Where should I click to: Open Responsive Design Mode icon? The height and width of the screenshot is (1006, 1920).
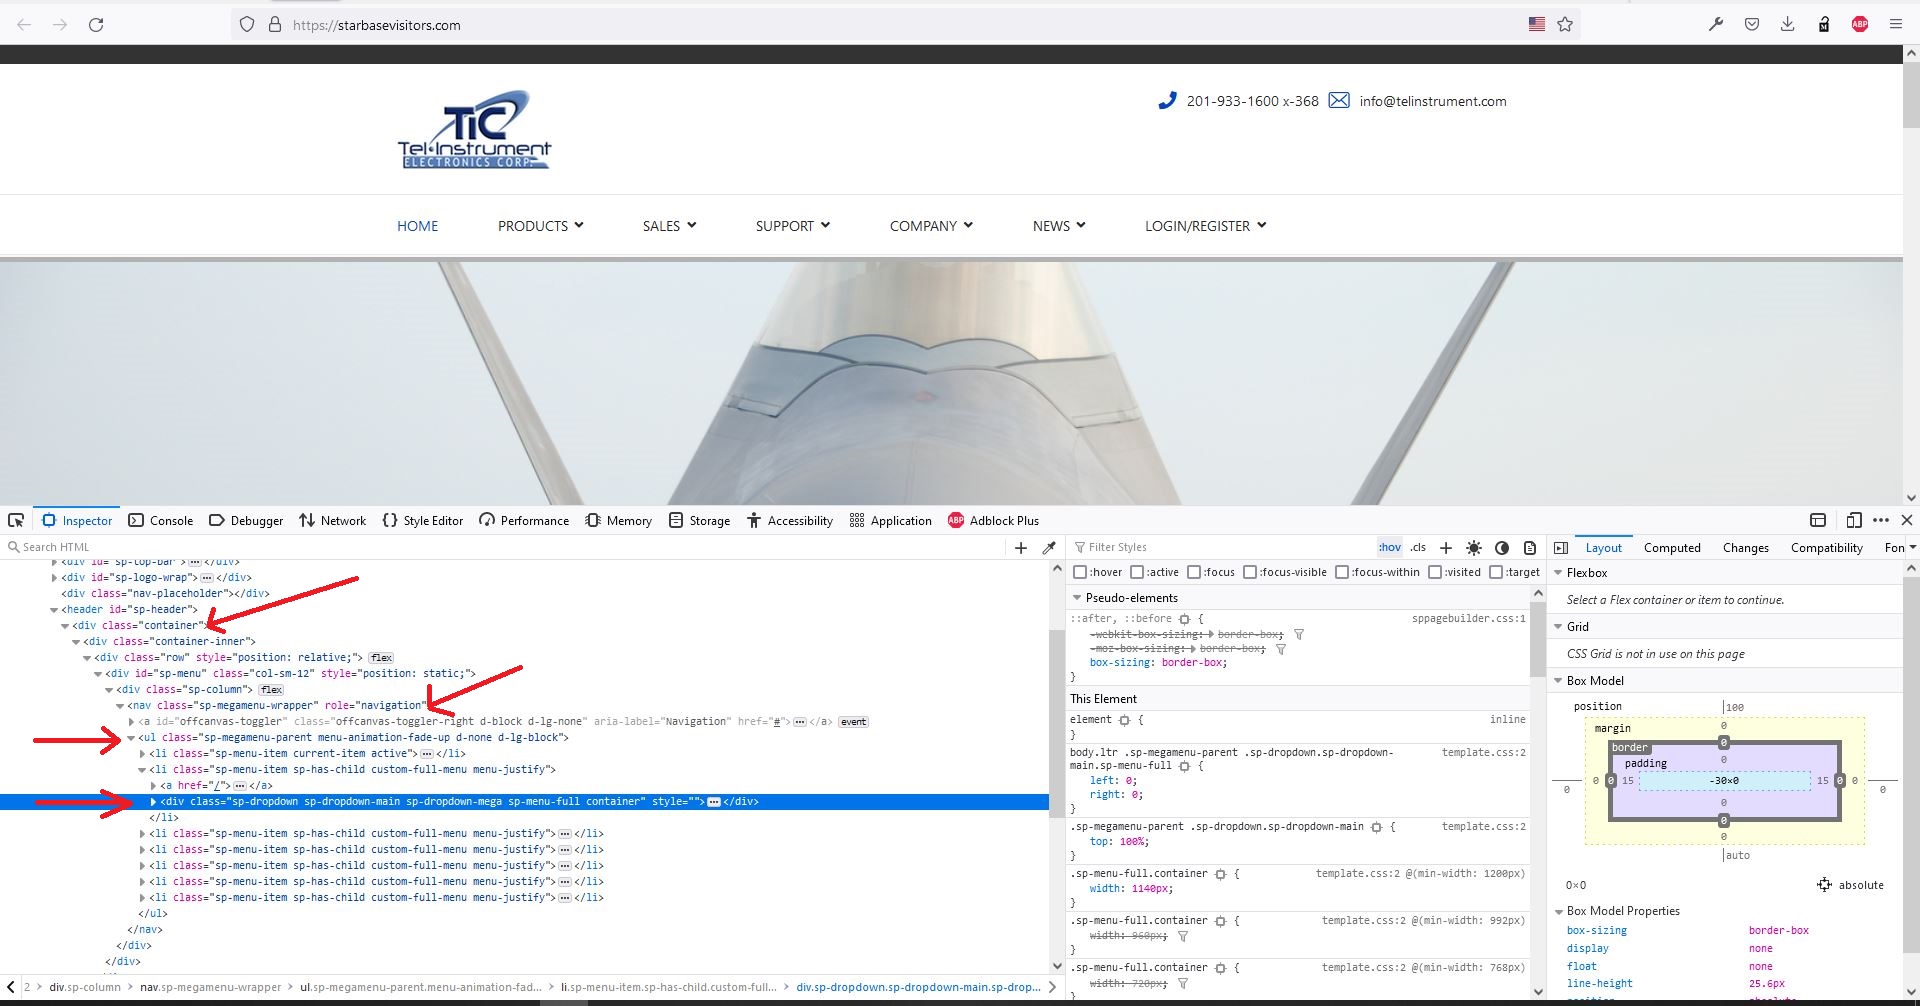point(1854,520)
